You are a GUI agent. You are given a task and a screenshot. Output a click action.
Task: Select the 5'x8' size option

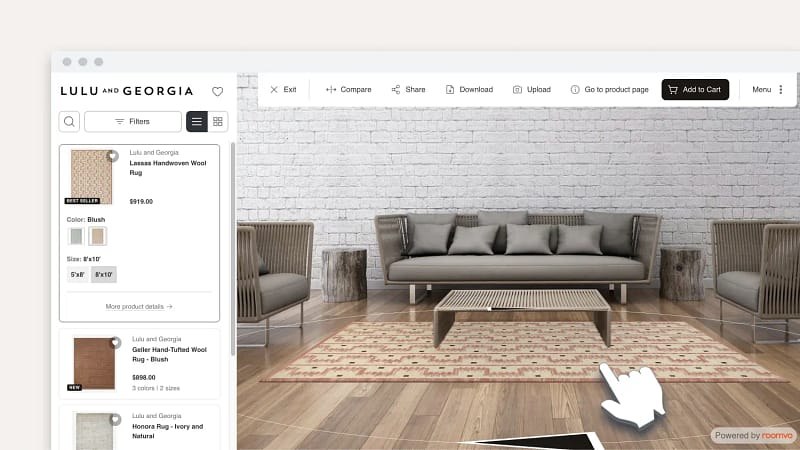tap(78, 274)
